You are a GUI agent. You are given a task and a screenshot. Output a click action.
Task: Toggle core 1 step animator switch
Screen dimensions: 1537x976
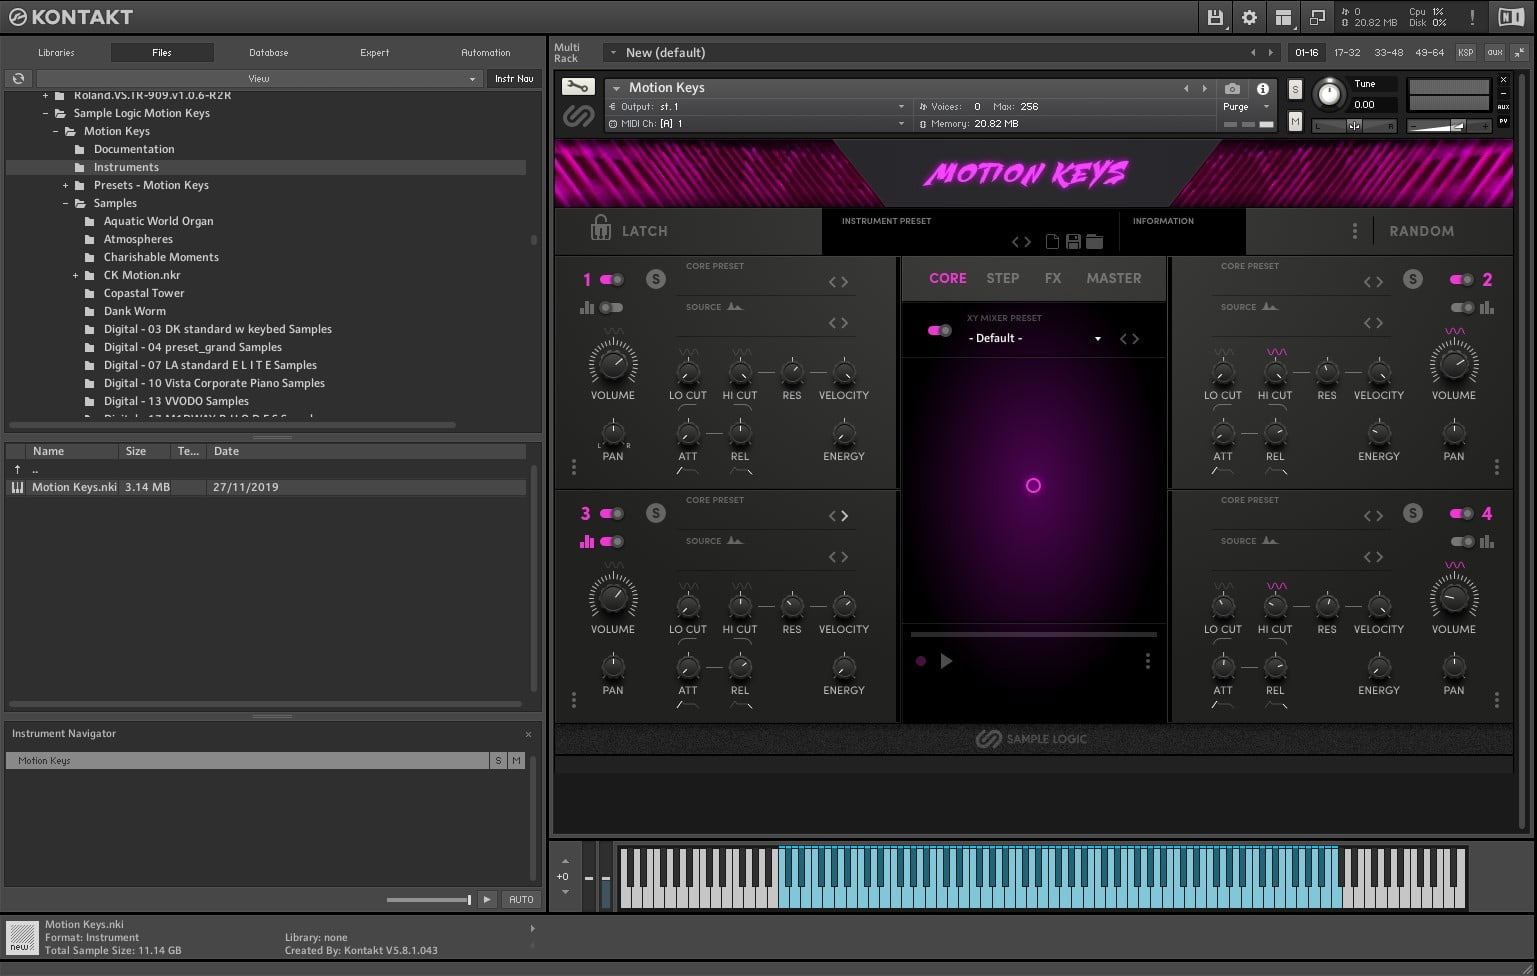(612, 308)
